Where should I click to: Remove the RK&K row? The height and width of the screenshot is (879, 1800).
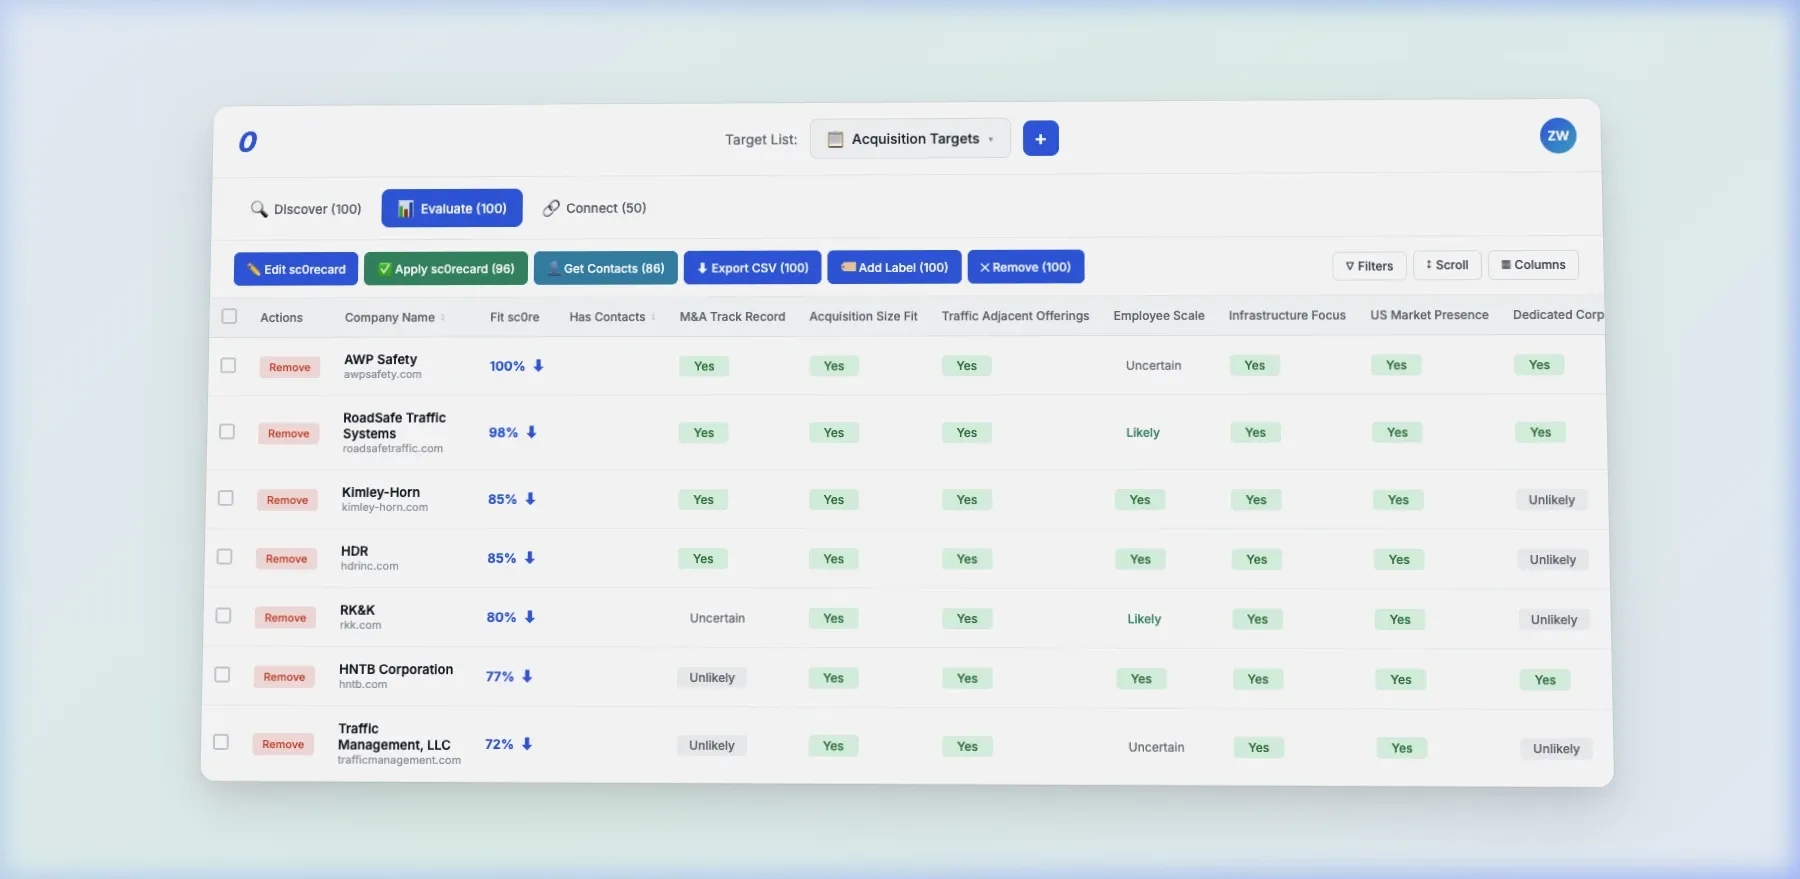[x=286, y=618]
